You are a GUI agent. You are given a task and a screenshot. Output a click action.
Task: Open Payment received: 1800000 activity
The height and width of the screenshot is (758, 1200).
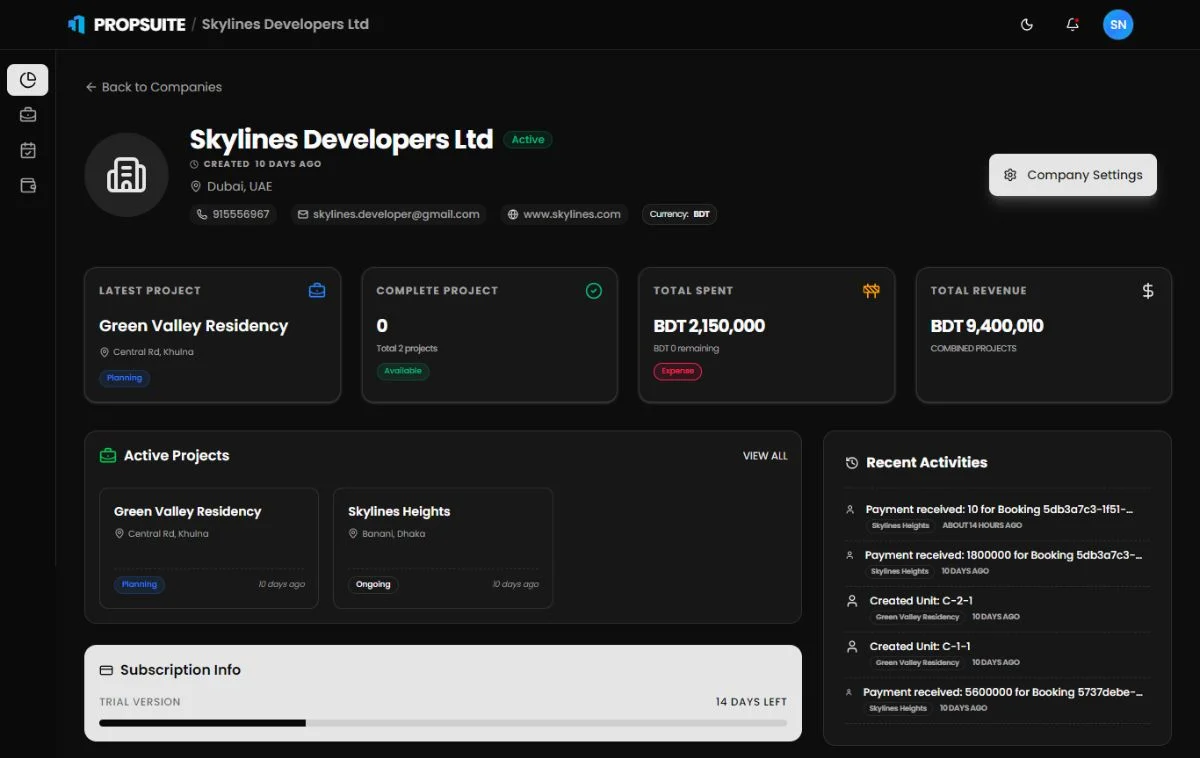(x=997, y=562)
